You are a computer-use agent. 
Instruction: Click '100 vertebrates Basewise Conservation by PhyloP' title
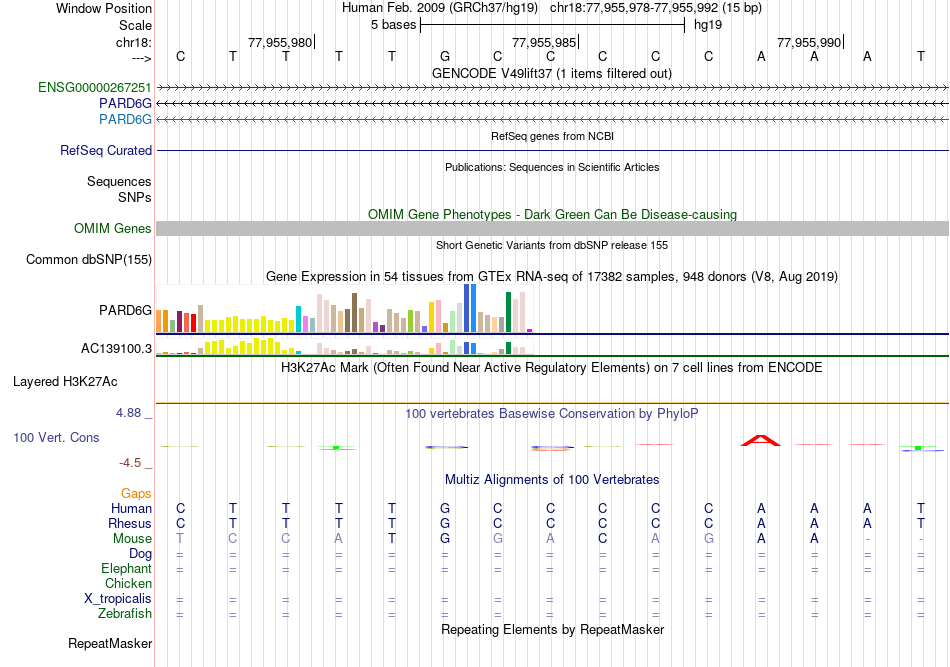[x=552, y=414]
